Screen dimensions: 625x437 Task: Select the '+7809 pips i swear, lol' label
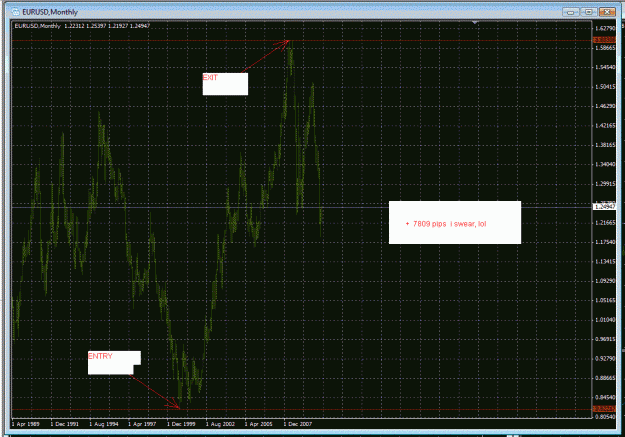tap(446, 224)
